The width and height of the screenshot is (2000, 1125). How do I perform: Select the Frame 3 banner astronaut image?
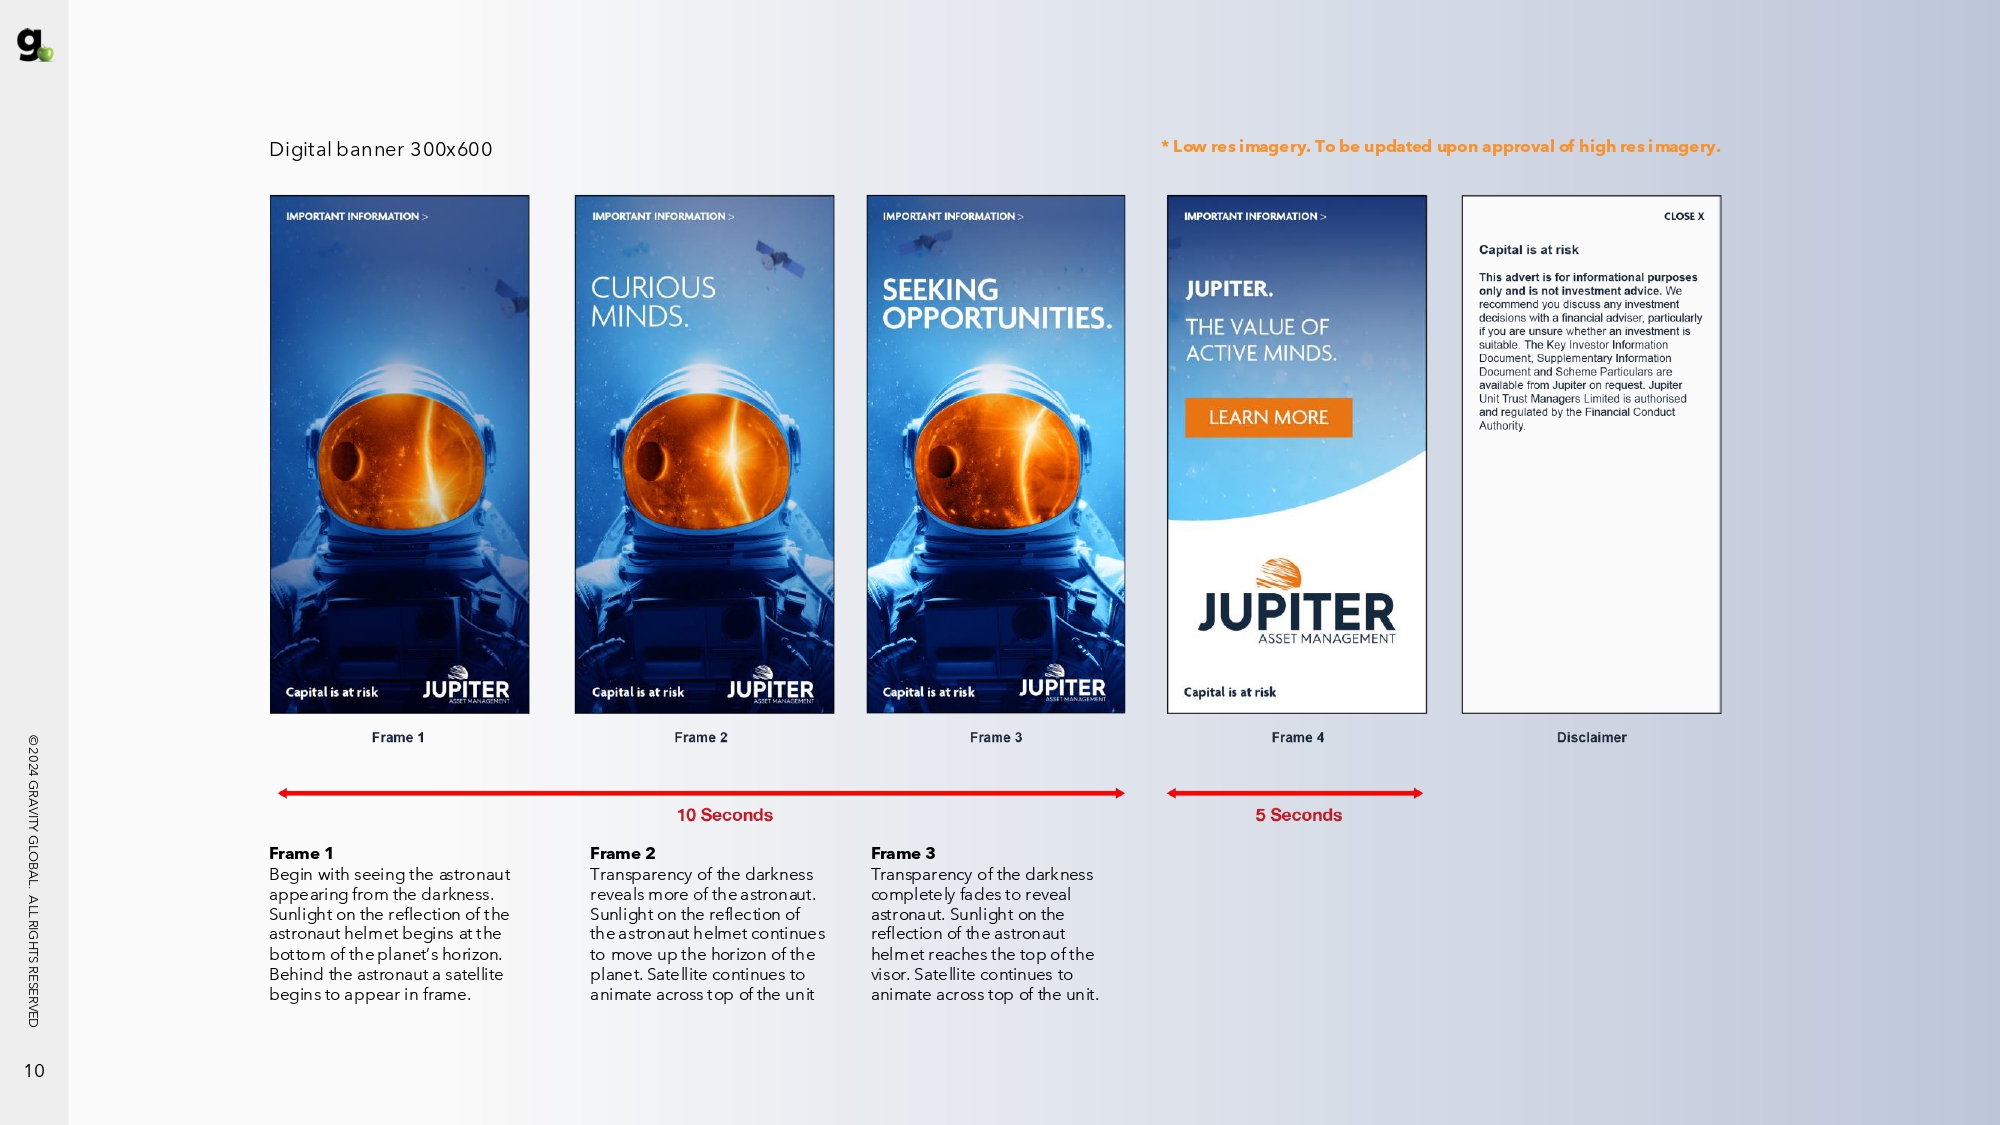(996, 454)
